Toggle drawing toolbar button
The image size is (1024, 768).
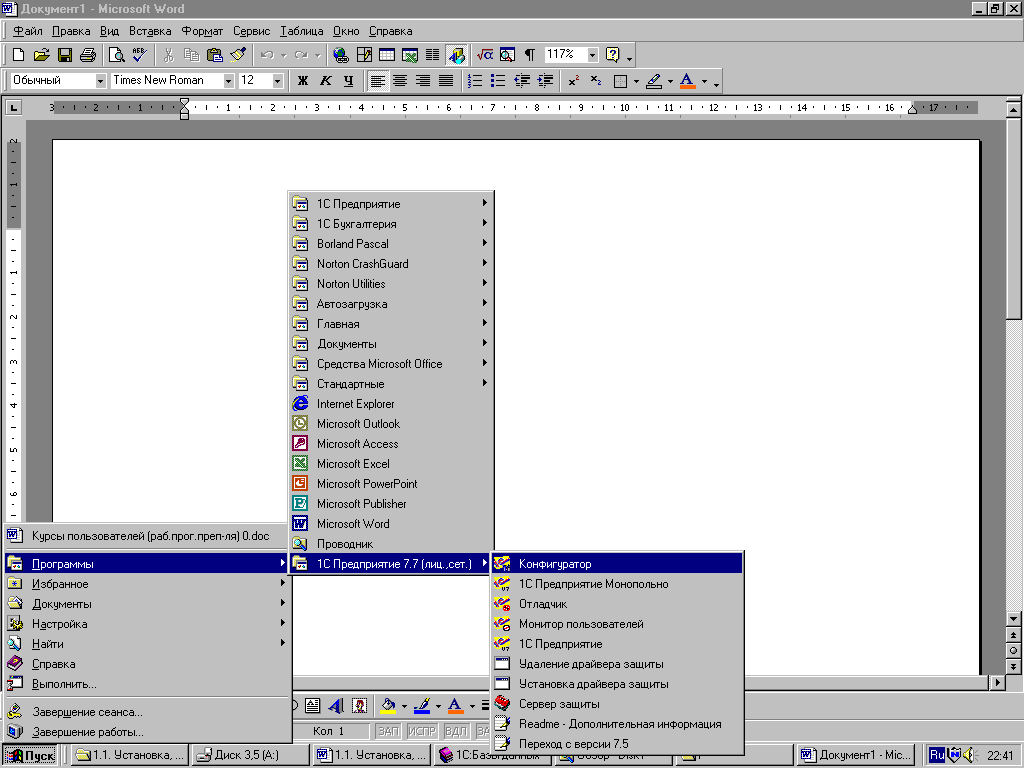(456, 55)
